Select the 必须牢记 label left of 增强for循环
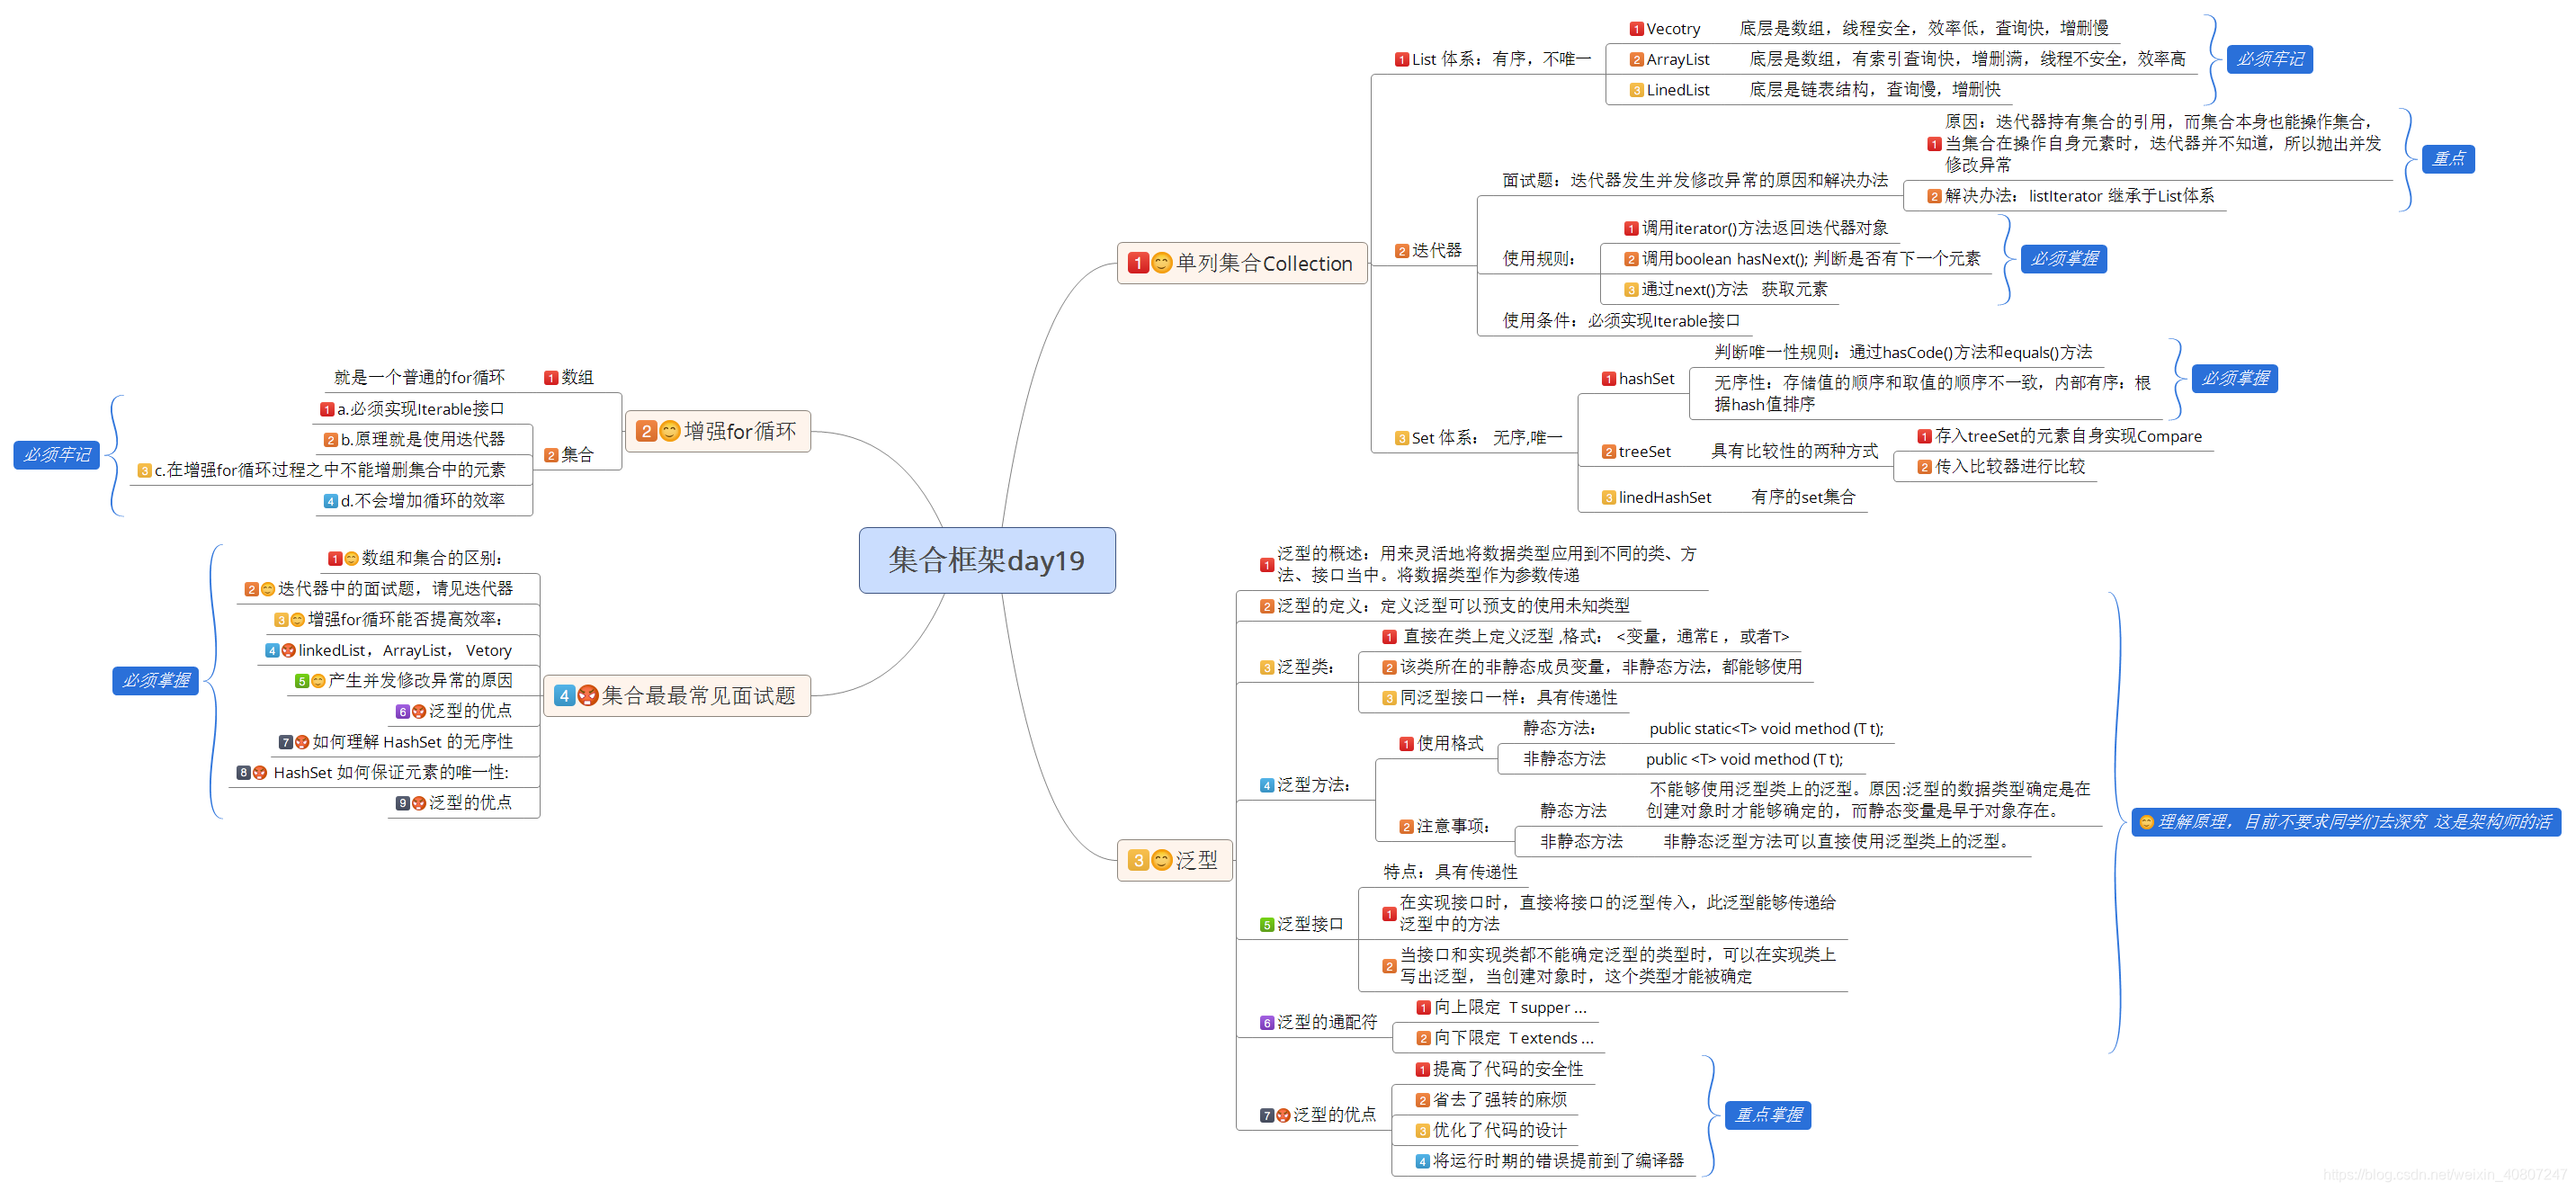This screenshot has width=2576, height=1191. (x=57, y=455)
